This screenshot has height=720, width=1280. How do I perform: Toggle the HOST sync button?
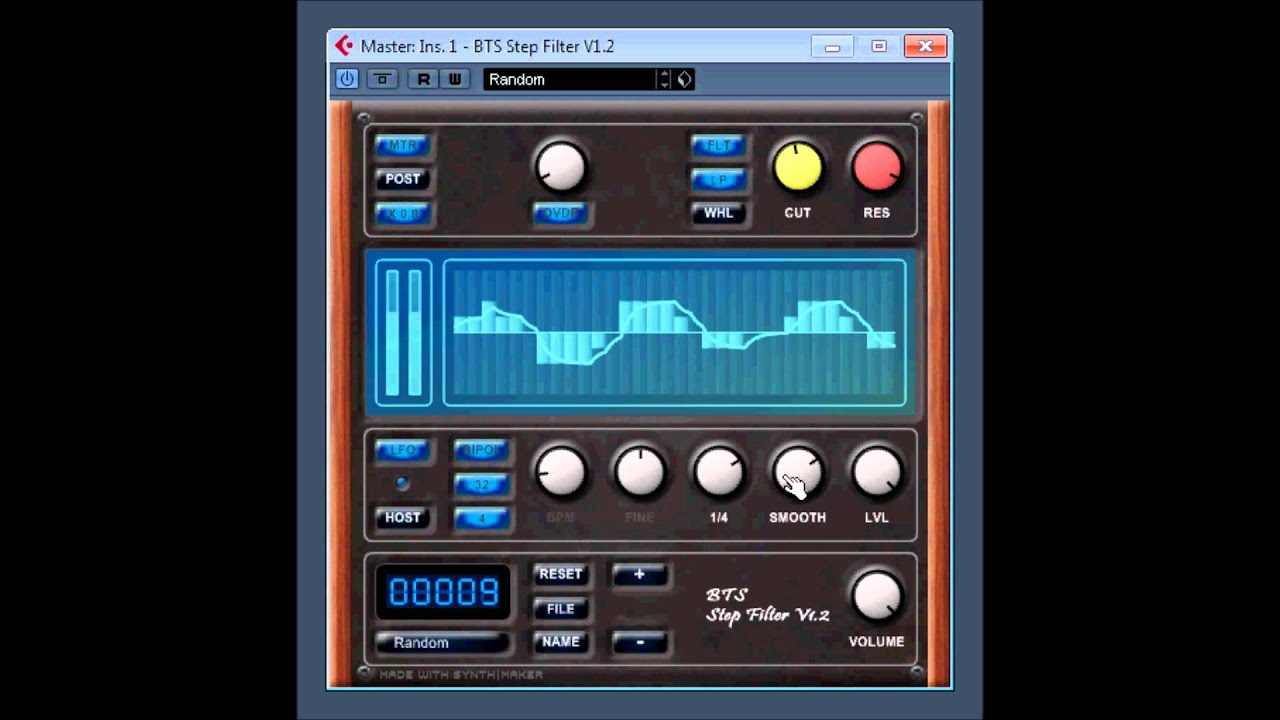click(x=403, y=518)
